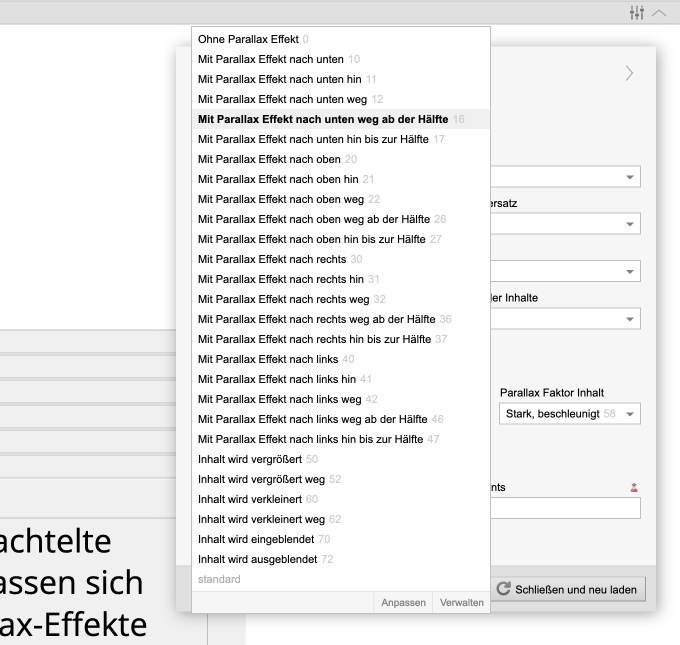Image resolution: width=680 pixels, height=645 pixels.
Task: Click the Anpassen button
Action: [403, 602]
